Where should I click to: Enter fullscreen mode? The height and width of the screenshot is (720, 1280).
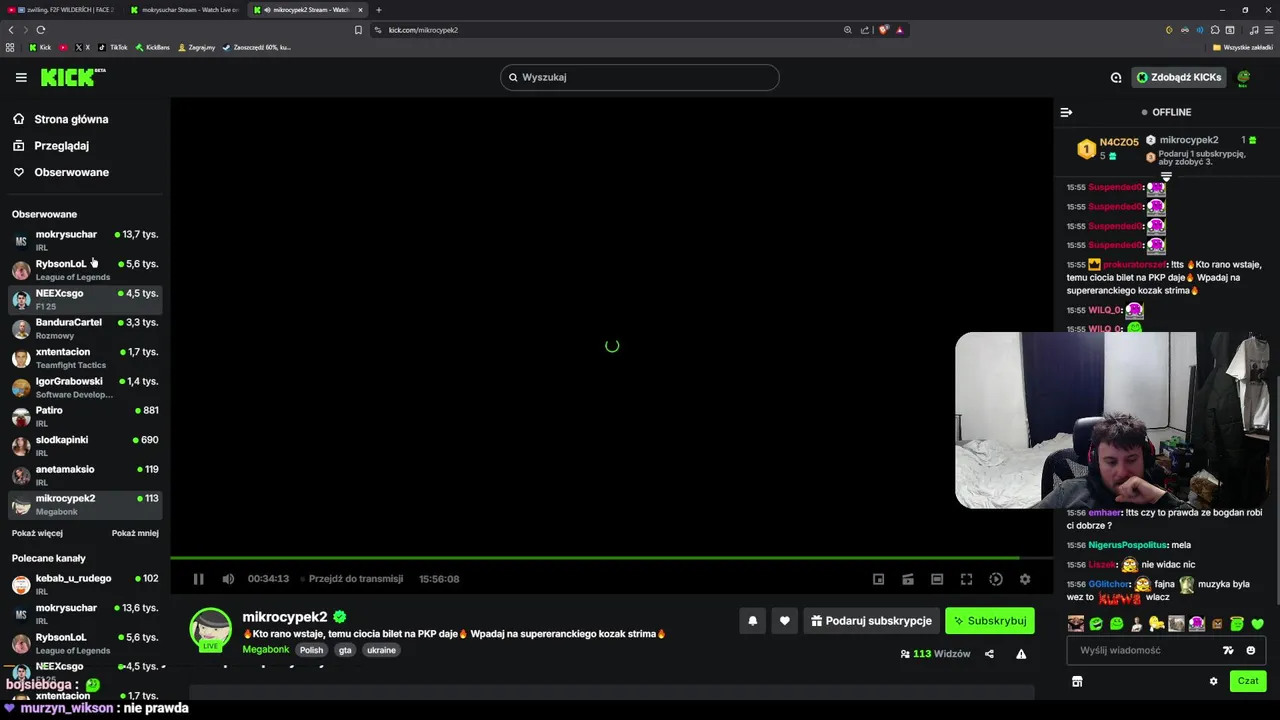pyautogui.click(x=966, y=579)
